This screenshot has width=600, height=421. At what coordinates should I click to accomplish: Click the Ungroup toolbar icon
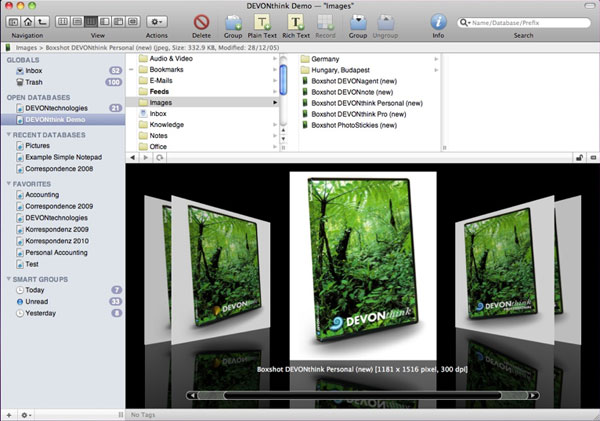(385, 21)
